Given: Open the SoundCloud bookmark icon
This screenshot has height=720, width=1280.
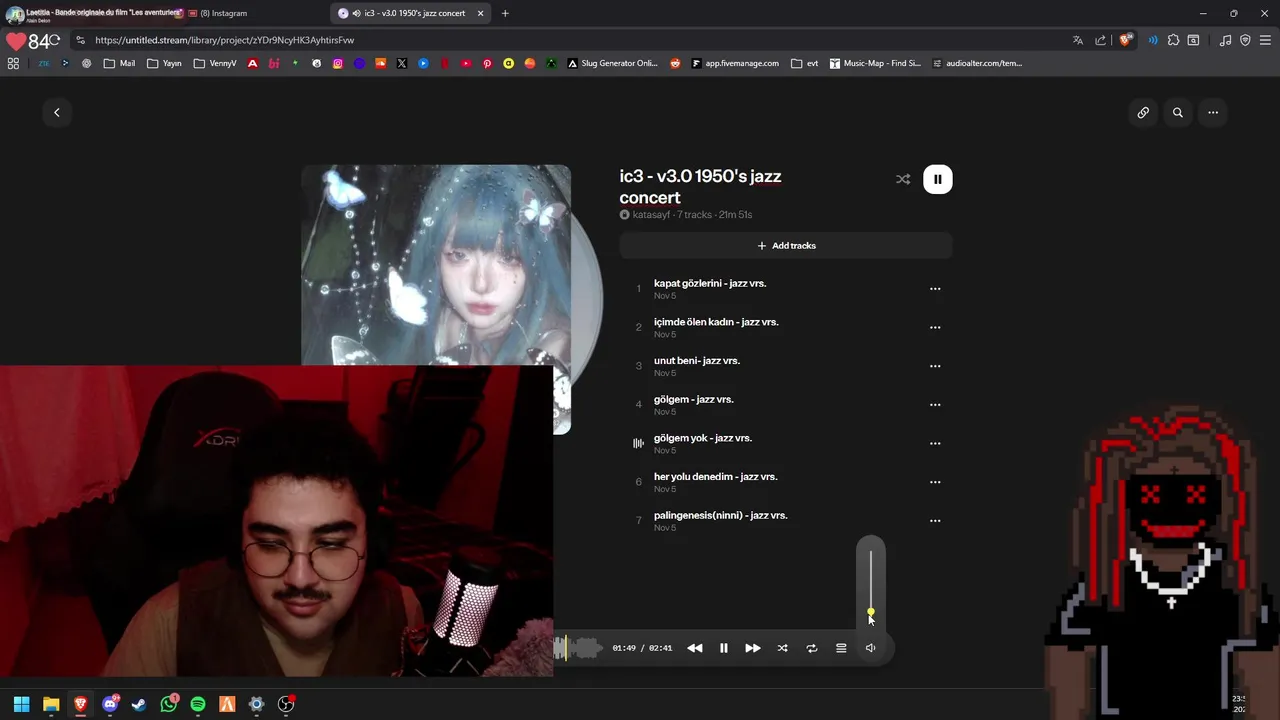Looking at the screenshot, I should tap(380, 63).
